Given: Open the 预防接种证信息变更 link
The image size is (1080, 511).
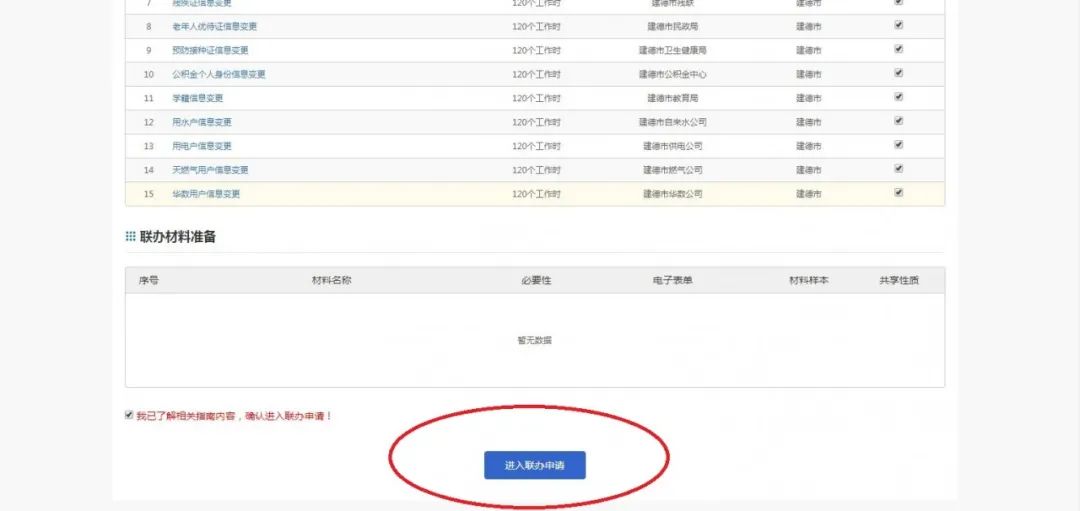Looking at the screenshot, I should [x=210, y=50].
